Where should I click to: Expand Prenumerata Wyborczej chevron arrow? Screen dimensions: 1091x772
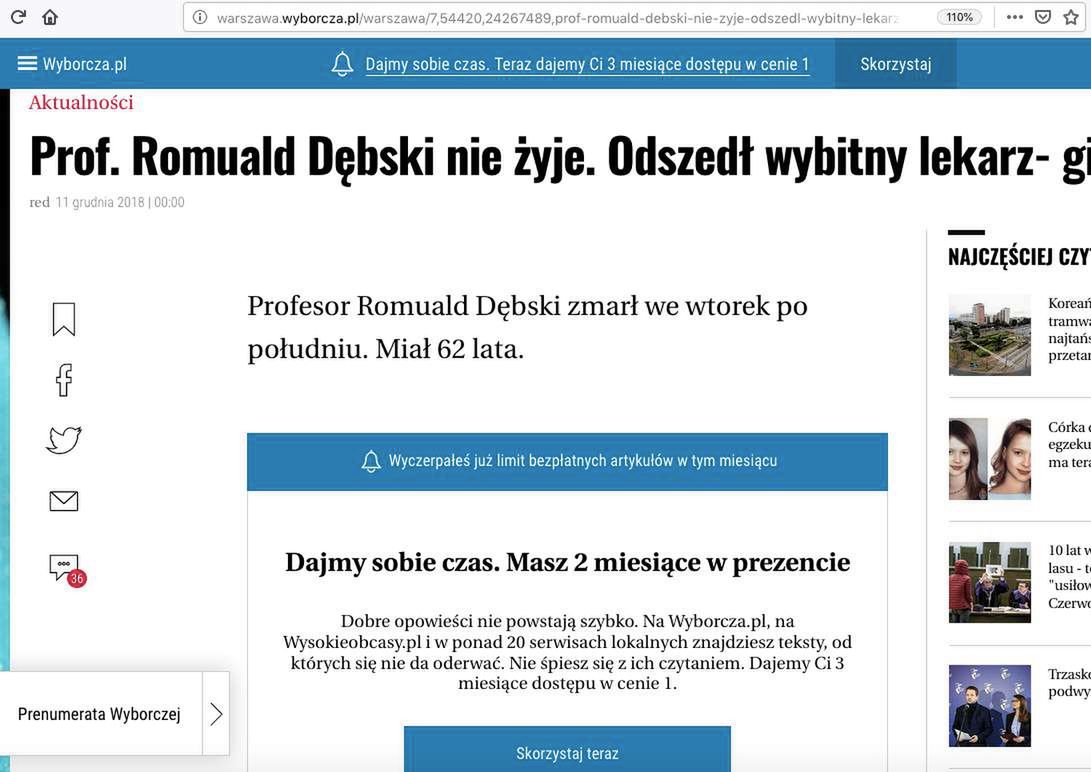216,714
